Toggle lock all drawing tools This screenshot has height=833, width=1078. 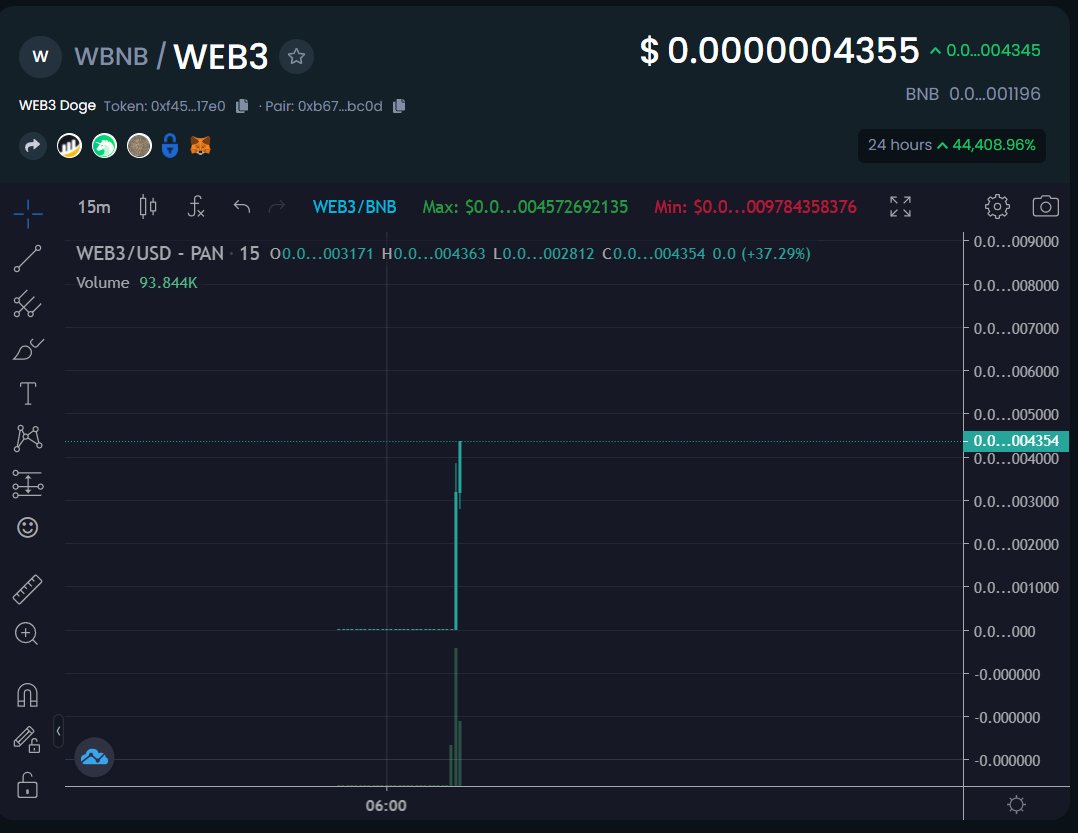(x=28, y=786)
